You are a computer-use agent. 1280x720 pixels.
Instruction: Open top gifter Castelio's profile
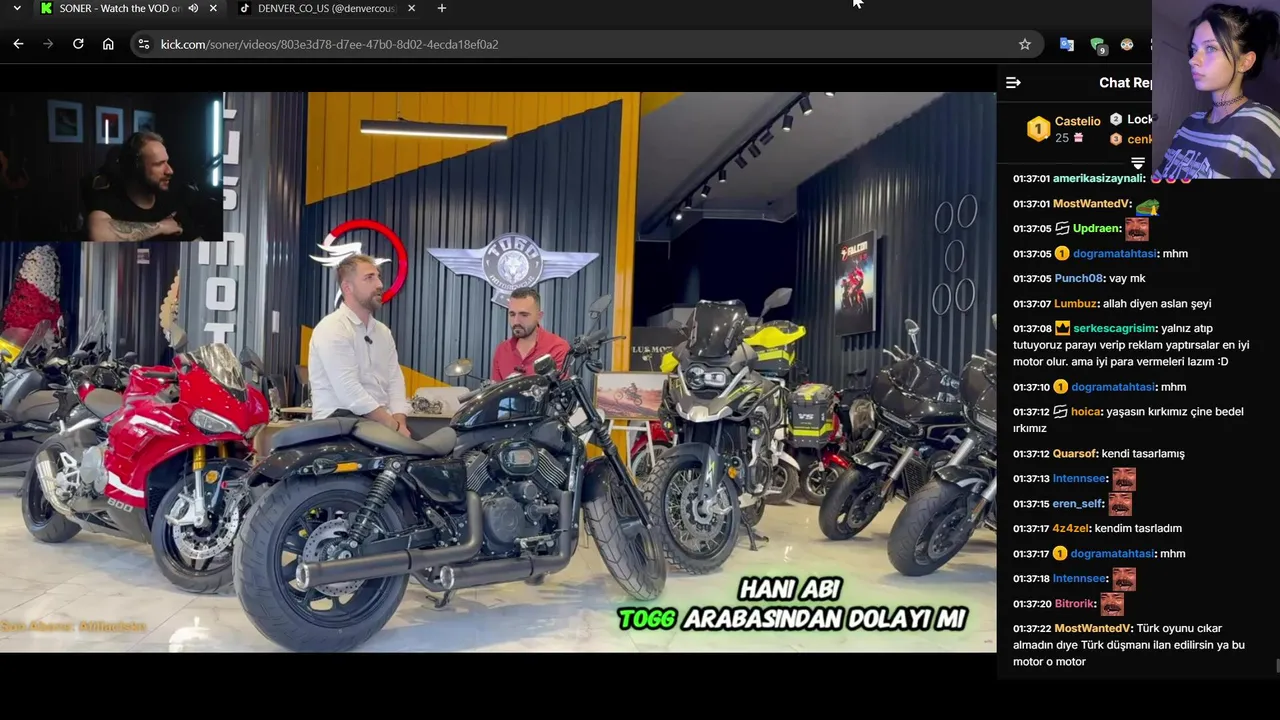tap(1077, 121)
